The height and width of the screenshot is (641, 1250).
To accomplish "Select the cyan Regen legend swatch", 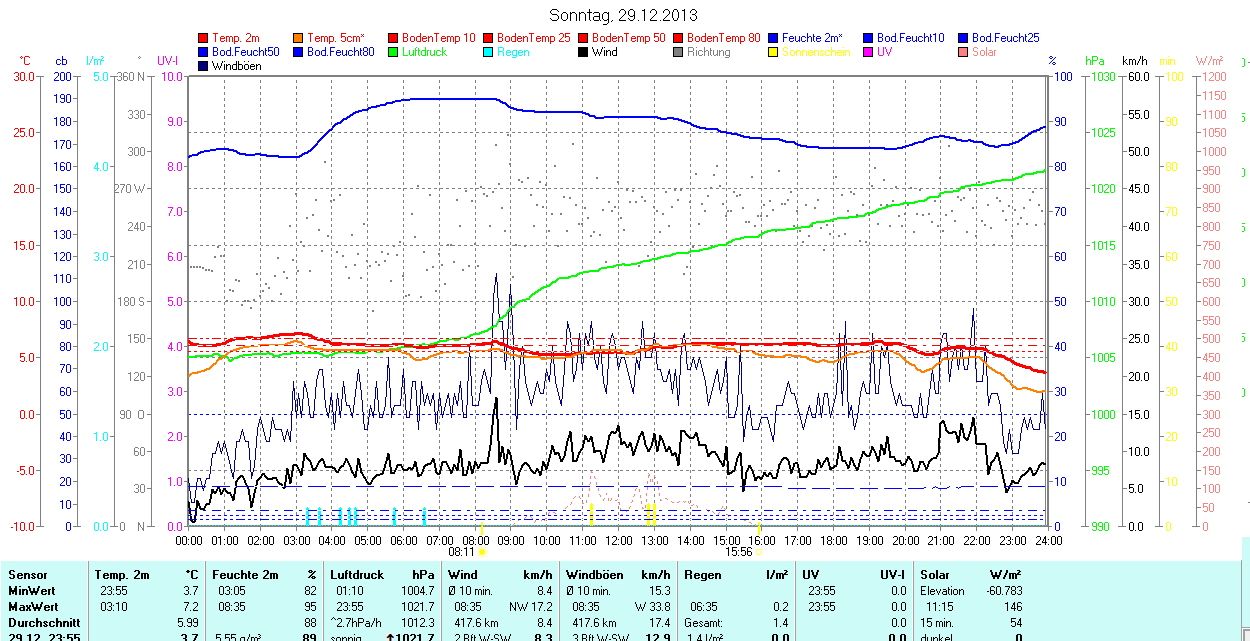I will point(489,52).
